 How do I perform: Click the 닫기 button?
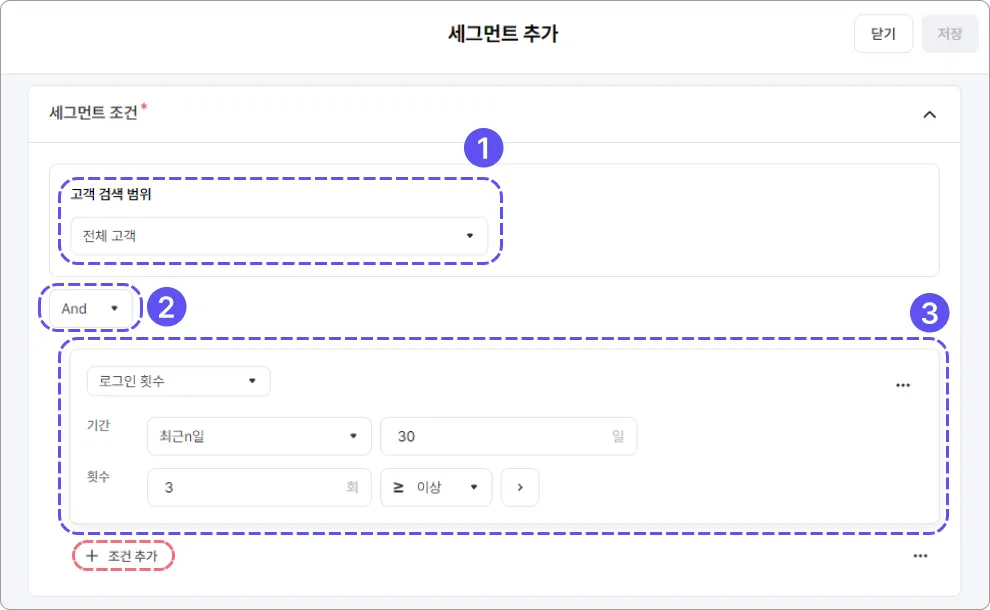(x=883, y=34)
